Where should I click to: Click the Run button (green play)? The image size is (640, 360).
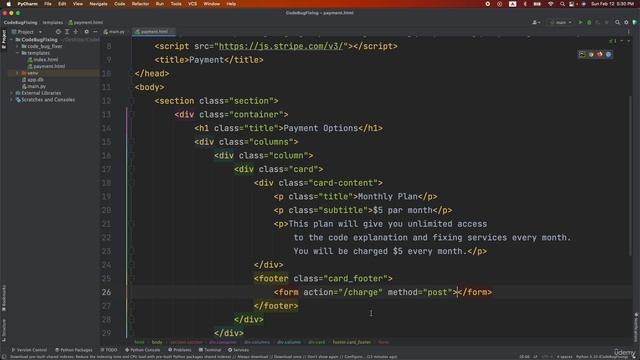pyautogui.click(x=580, y=22)
